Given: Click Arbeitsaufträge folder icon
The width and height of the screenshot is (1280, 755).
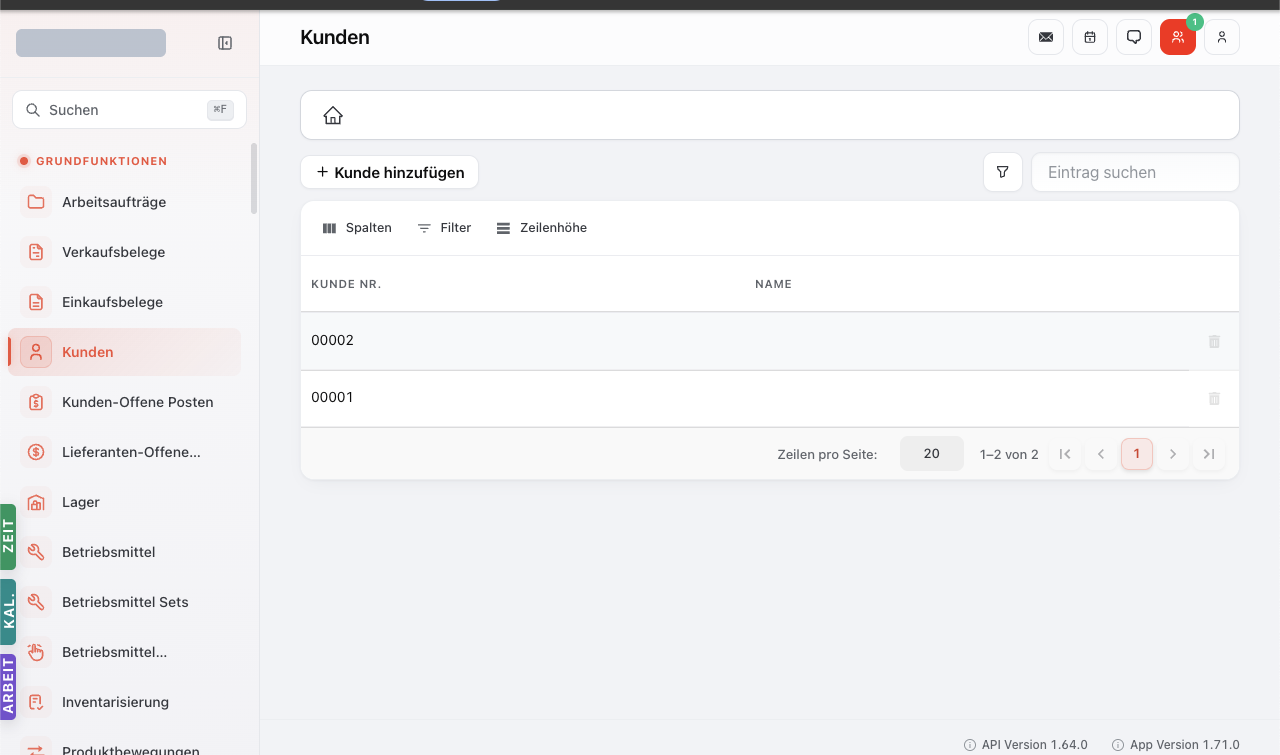Looking at the screenshot, I should pos(36,202).
